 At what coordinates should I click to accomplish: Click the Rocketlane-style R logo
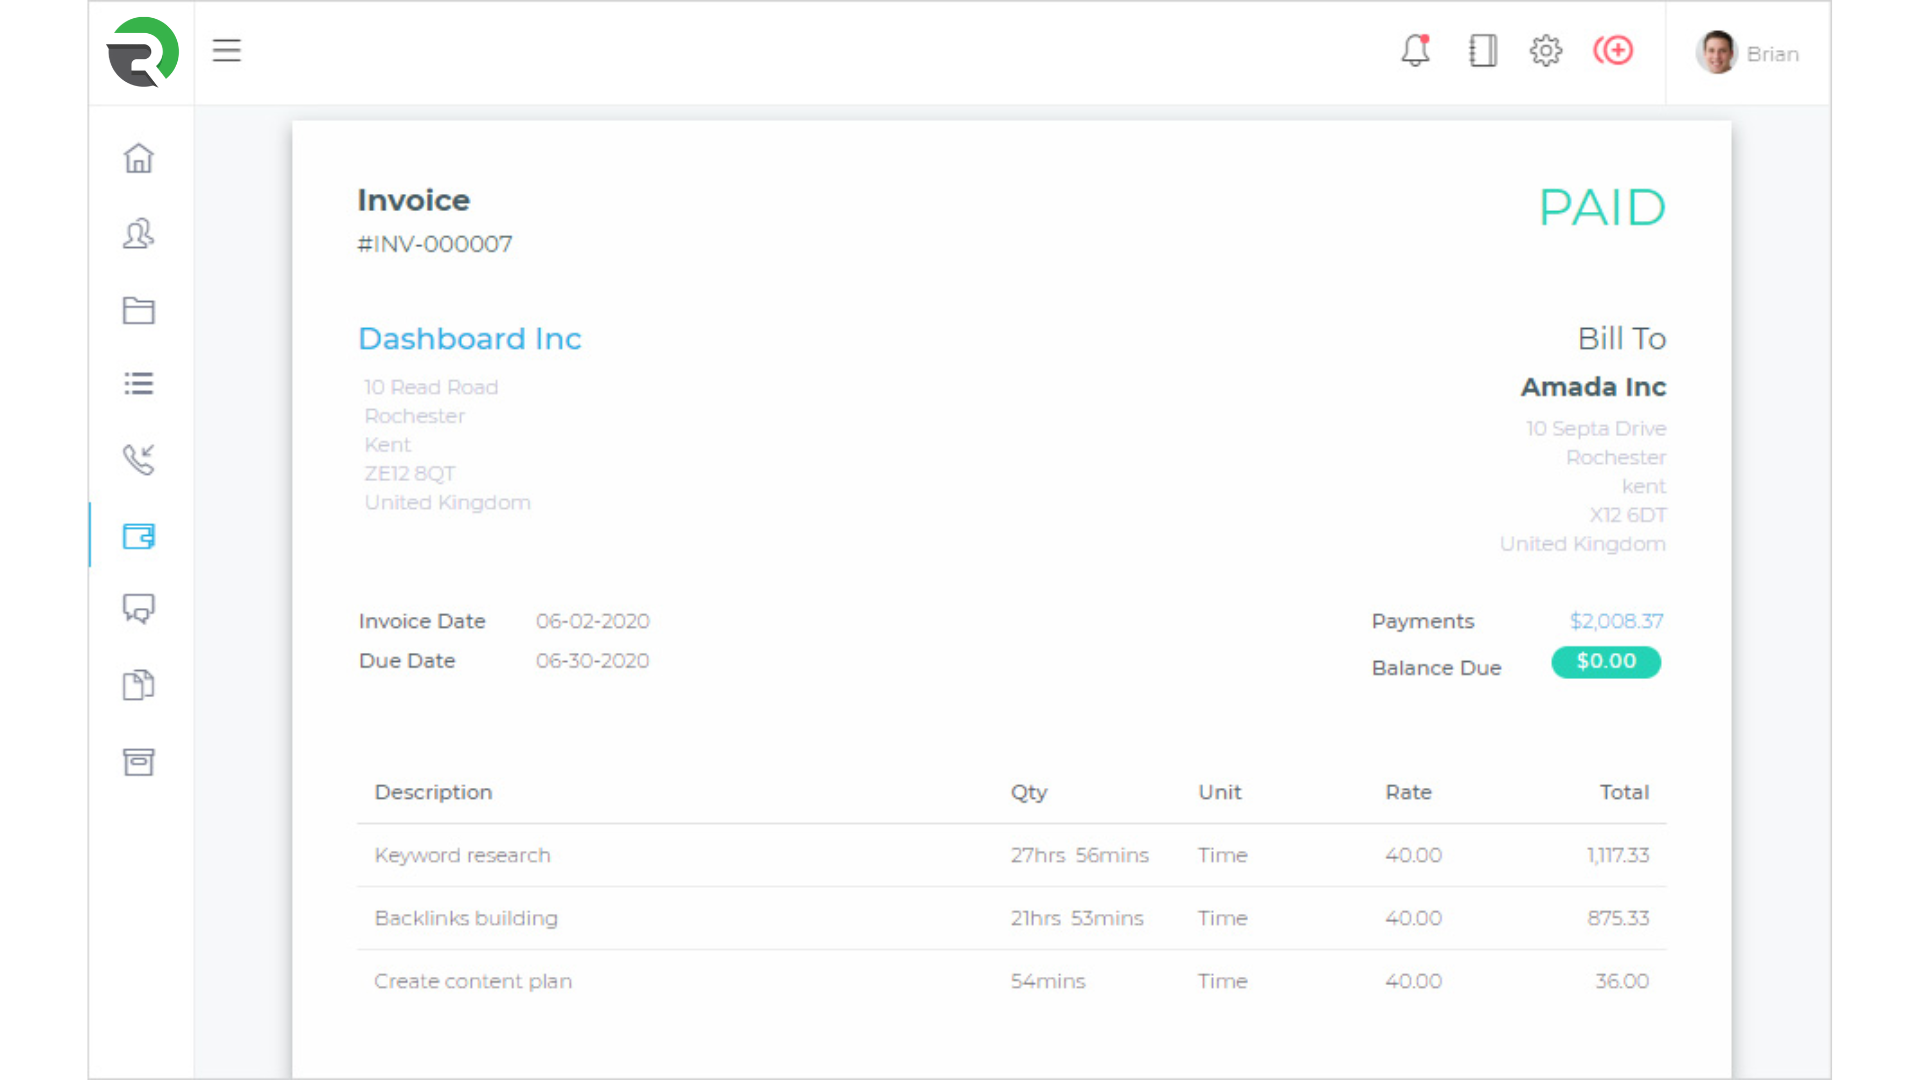pyautogui.click(x=143, y=52)
